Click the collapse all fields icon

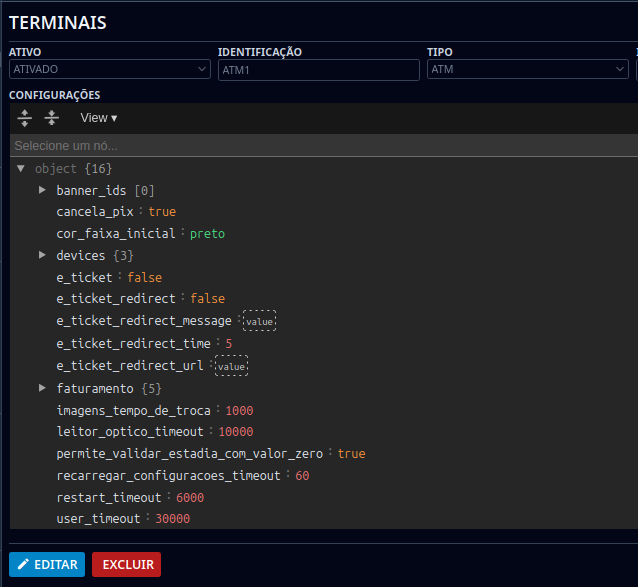coord(52,118)
